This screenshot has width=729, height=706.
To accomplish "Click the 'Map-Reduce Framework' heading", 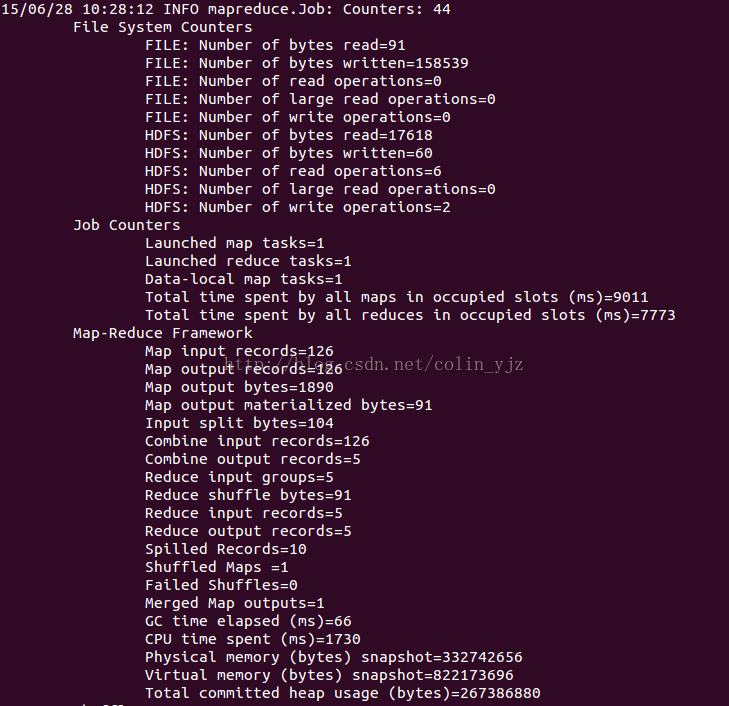I will tap(163, 333).
